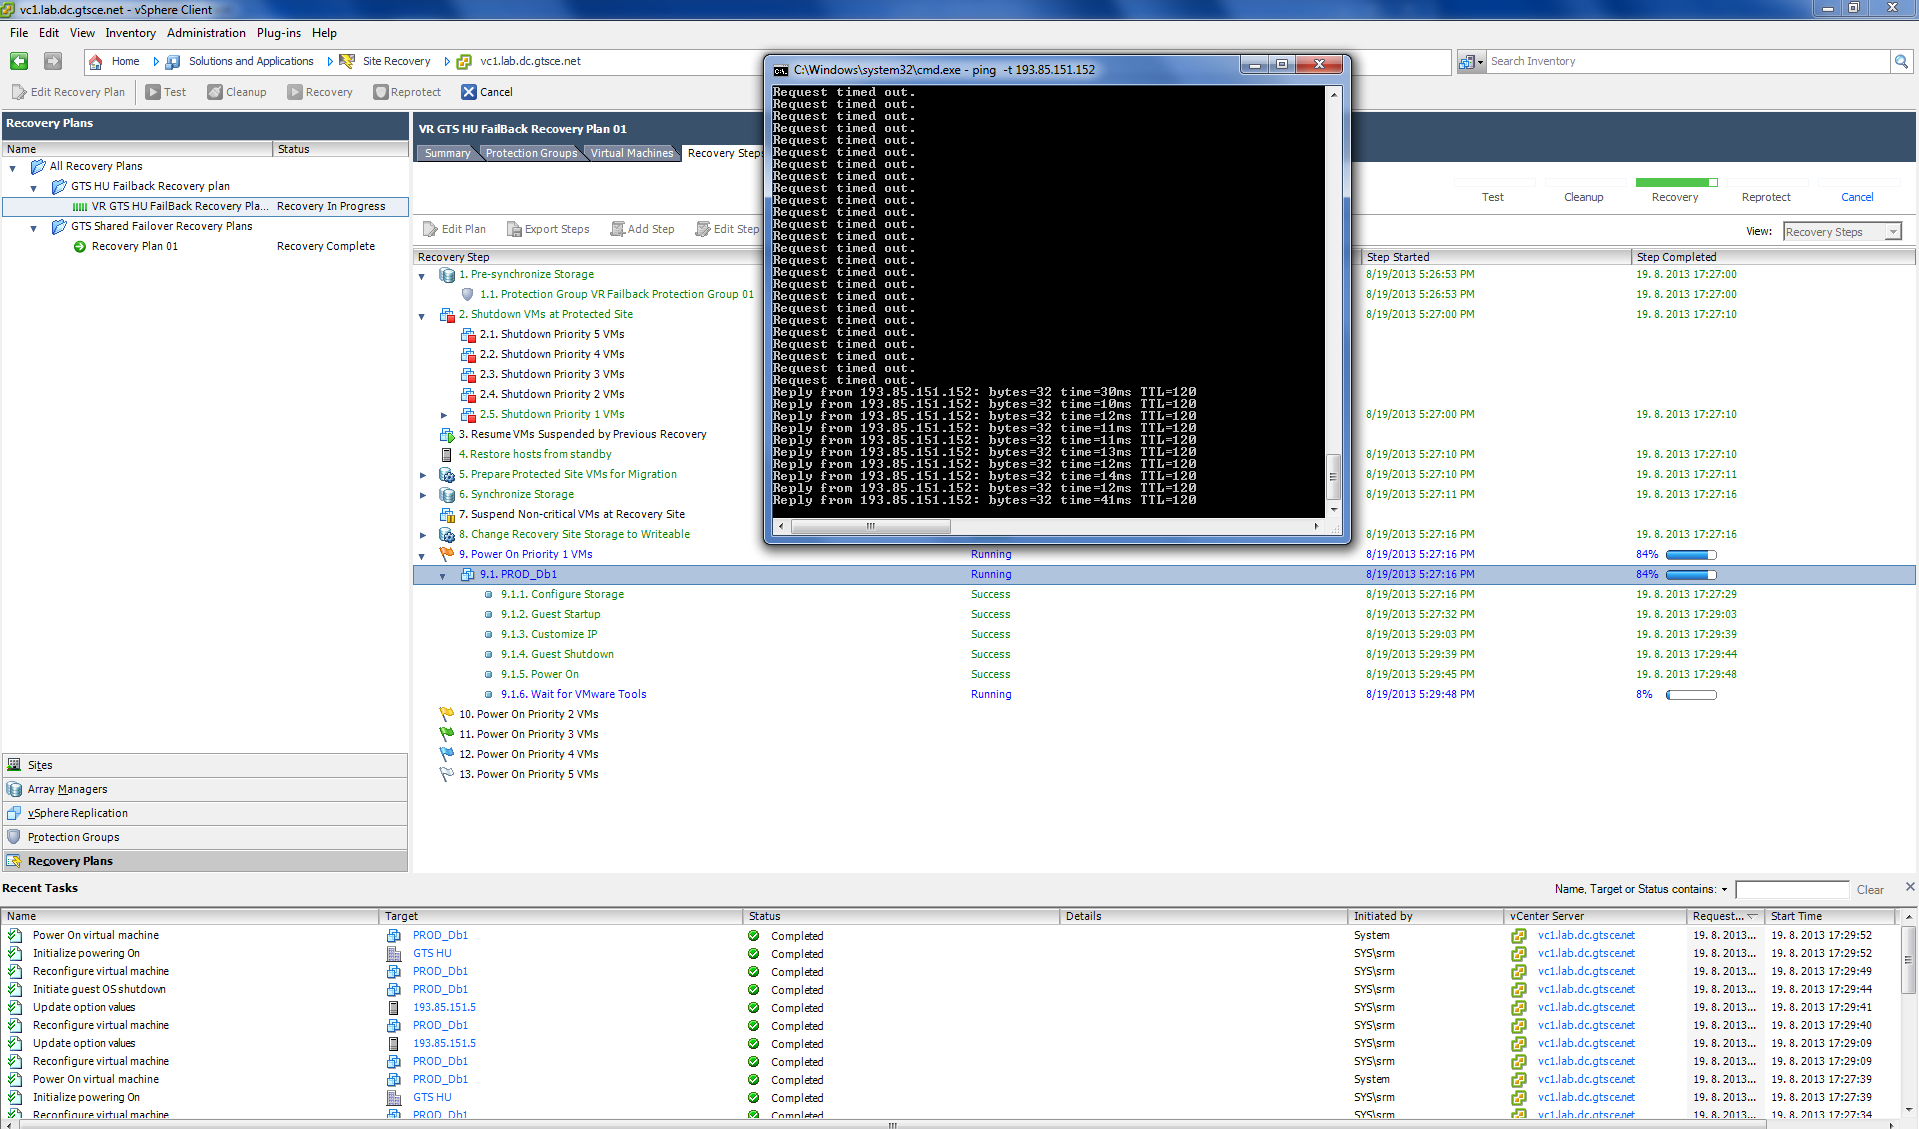Click the Power On Priority 1 VMs progress bar
Viewport: 1919px width, 1129px height.
point(1691,555)
